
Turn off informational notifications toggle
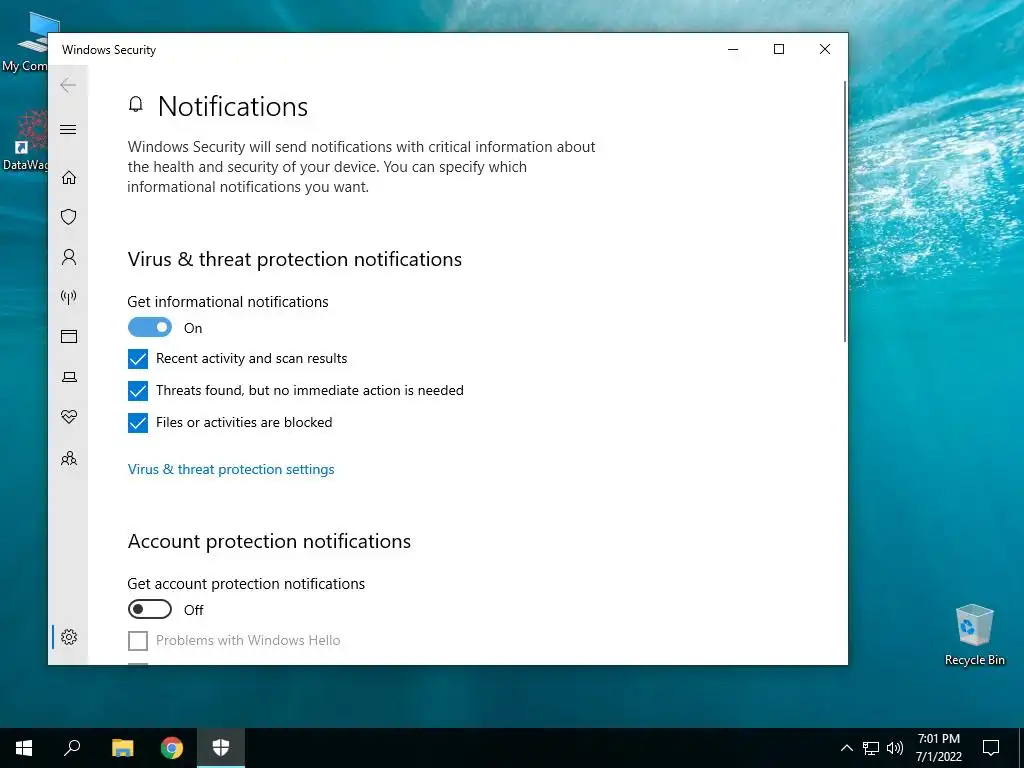pyautogui.click(x=150, y=327)
